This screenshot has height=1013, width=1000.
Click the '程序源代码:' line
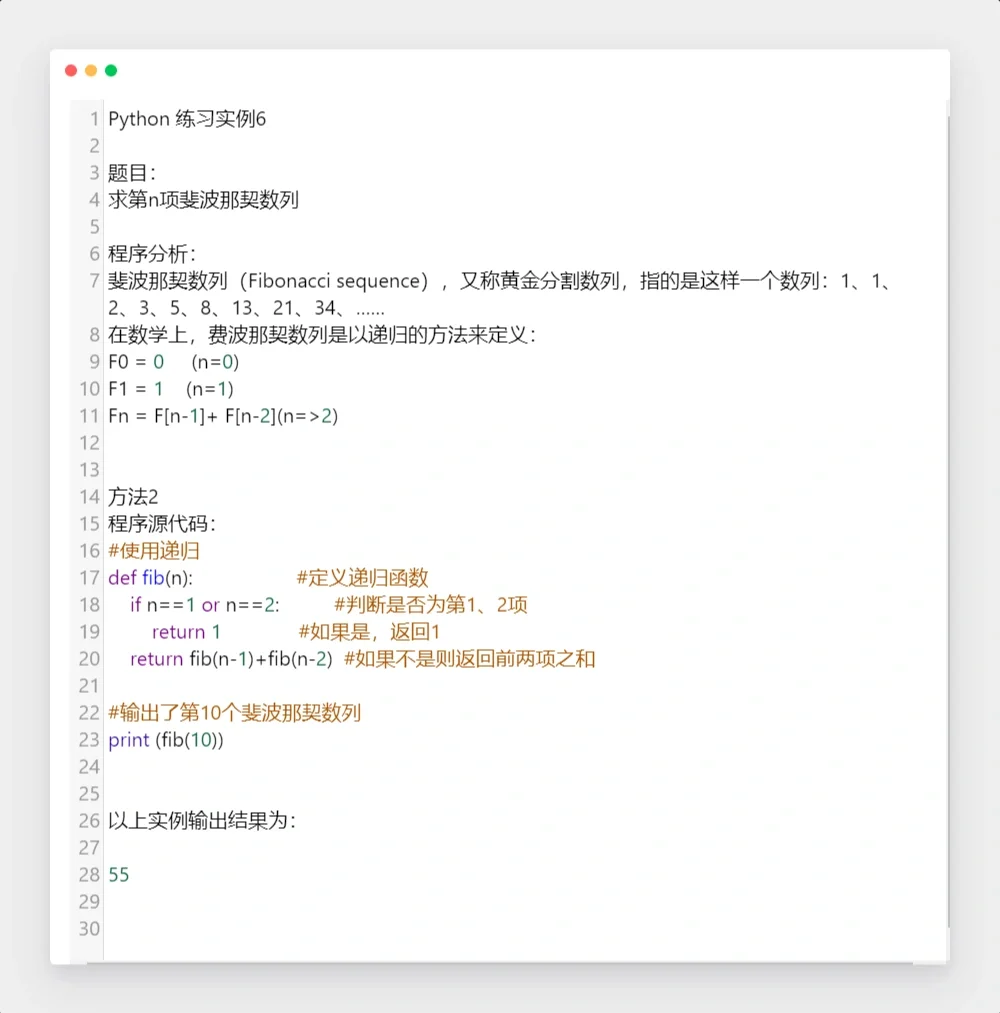pos(161,524)
